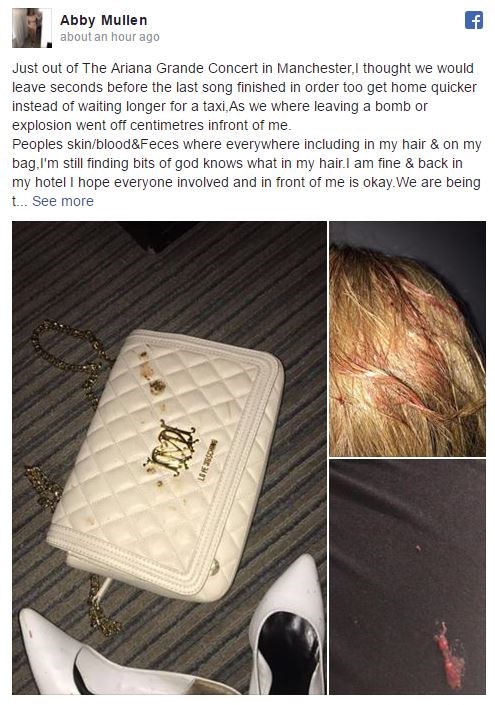Click the post text about the concert
This screenshot has width=495, height=705.
[x=246, y=134]
